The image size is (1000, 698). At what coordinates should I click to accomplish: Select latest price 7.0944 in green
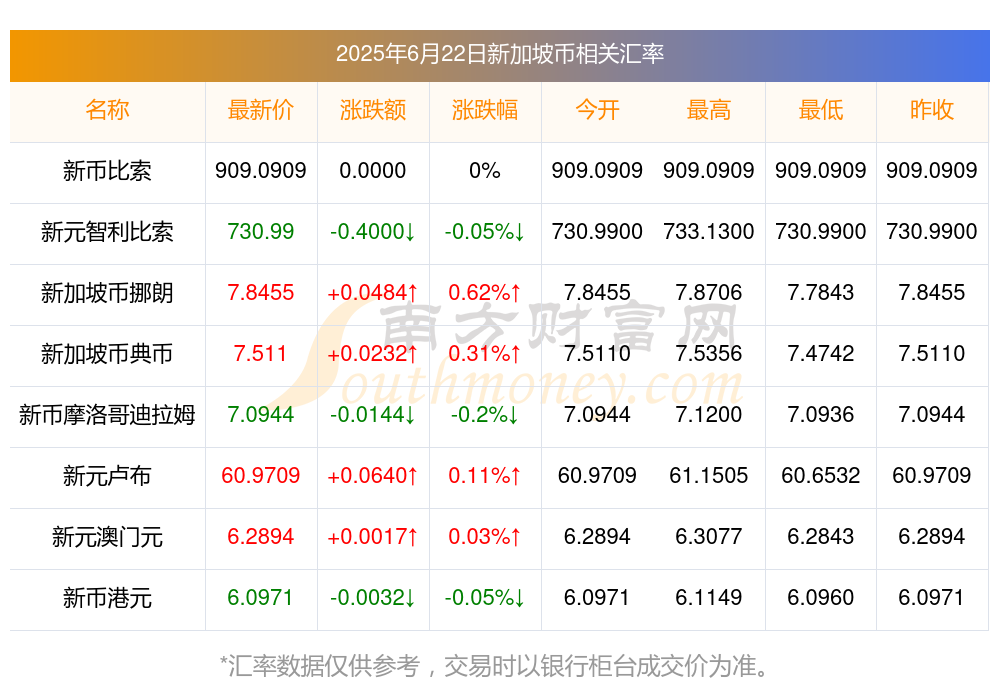click(x=260, y=415)
